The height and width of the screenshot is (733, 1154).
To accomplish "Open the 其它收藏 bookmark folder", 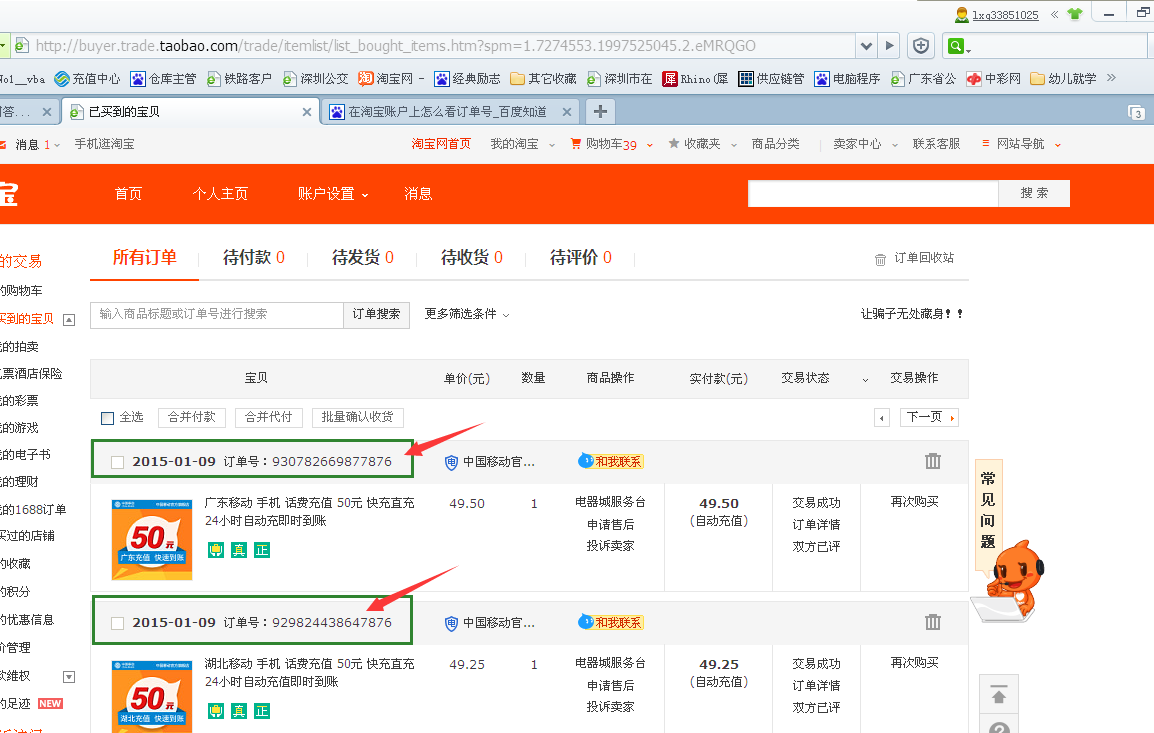I will [x=543, y=79].
